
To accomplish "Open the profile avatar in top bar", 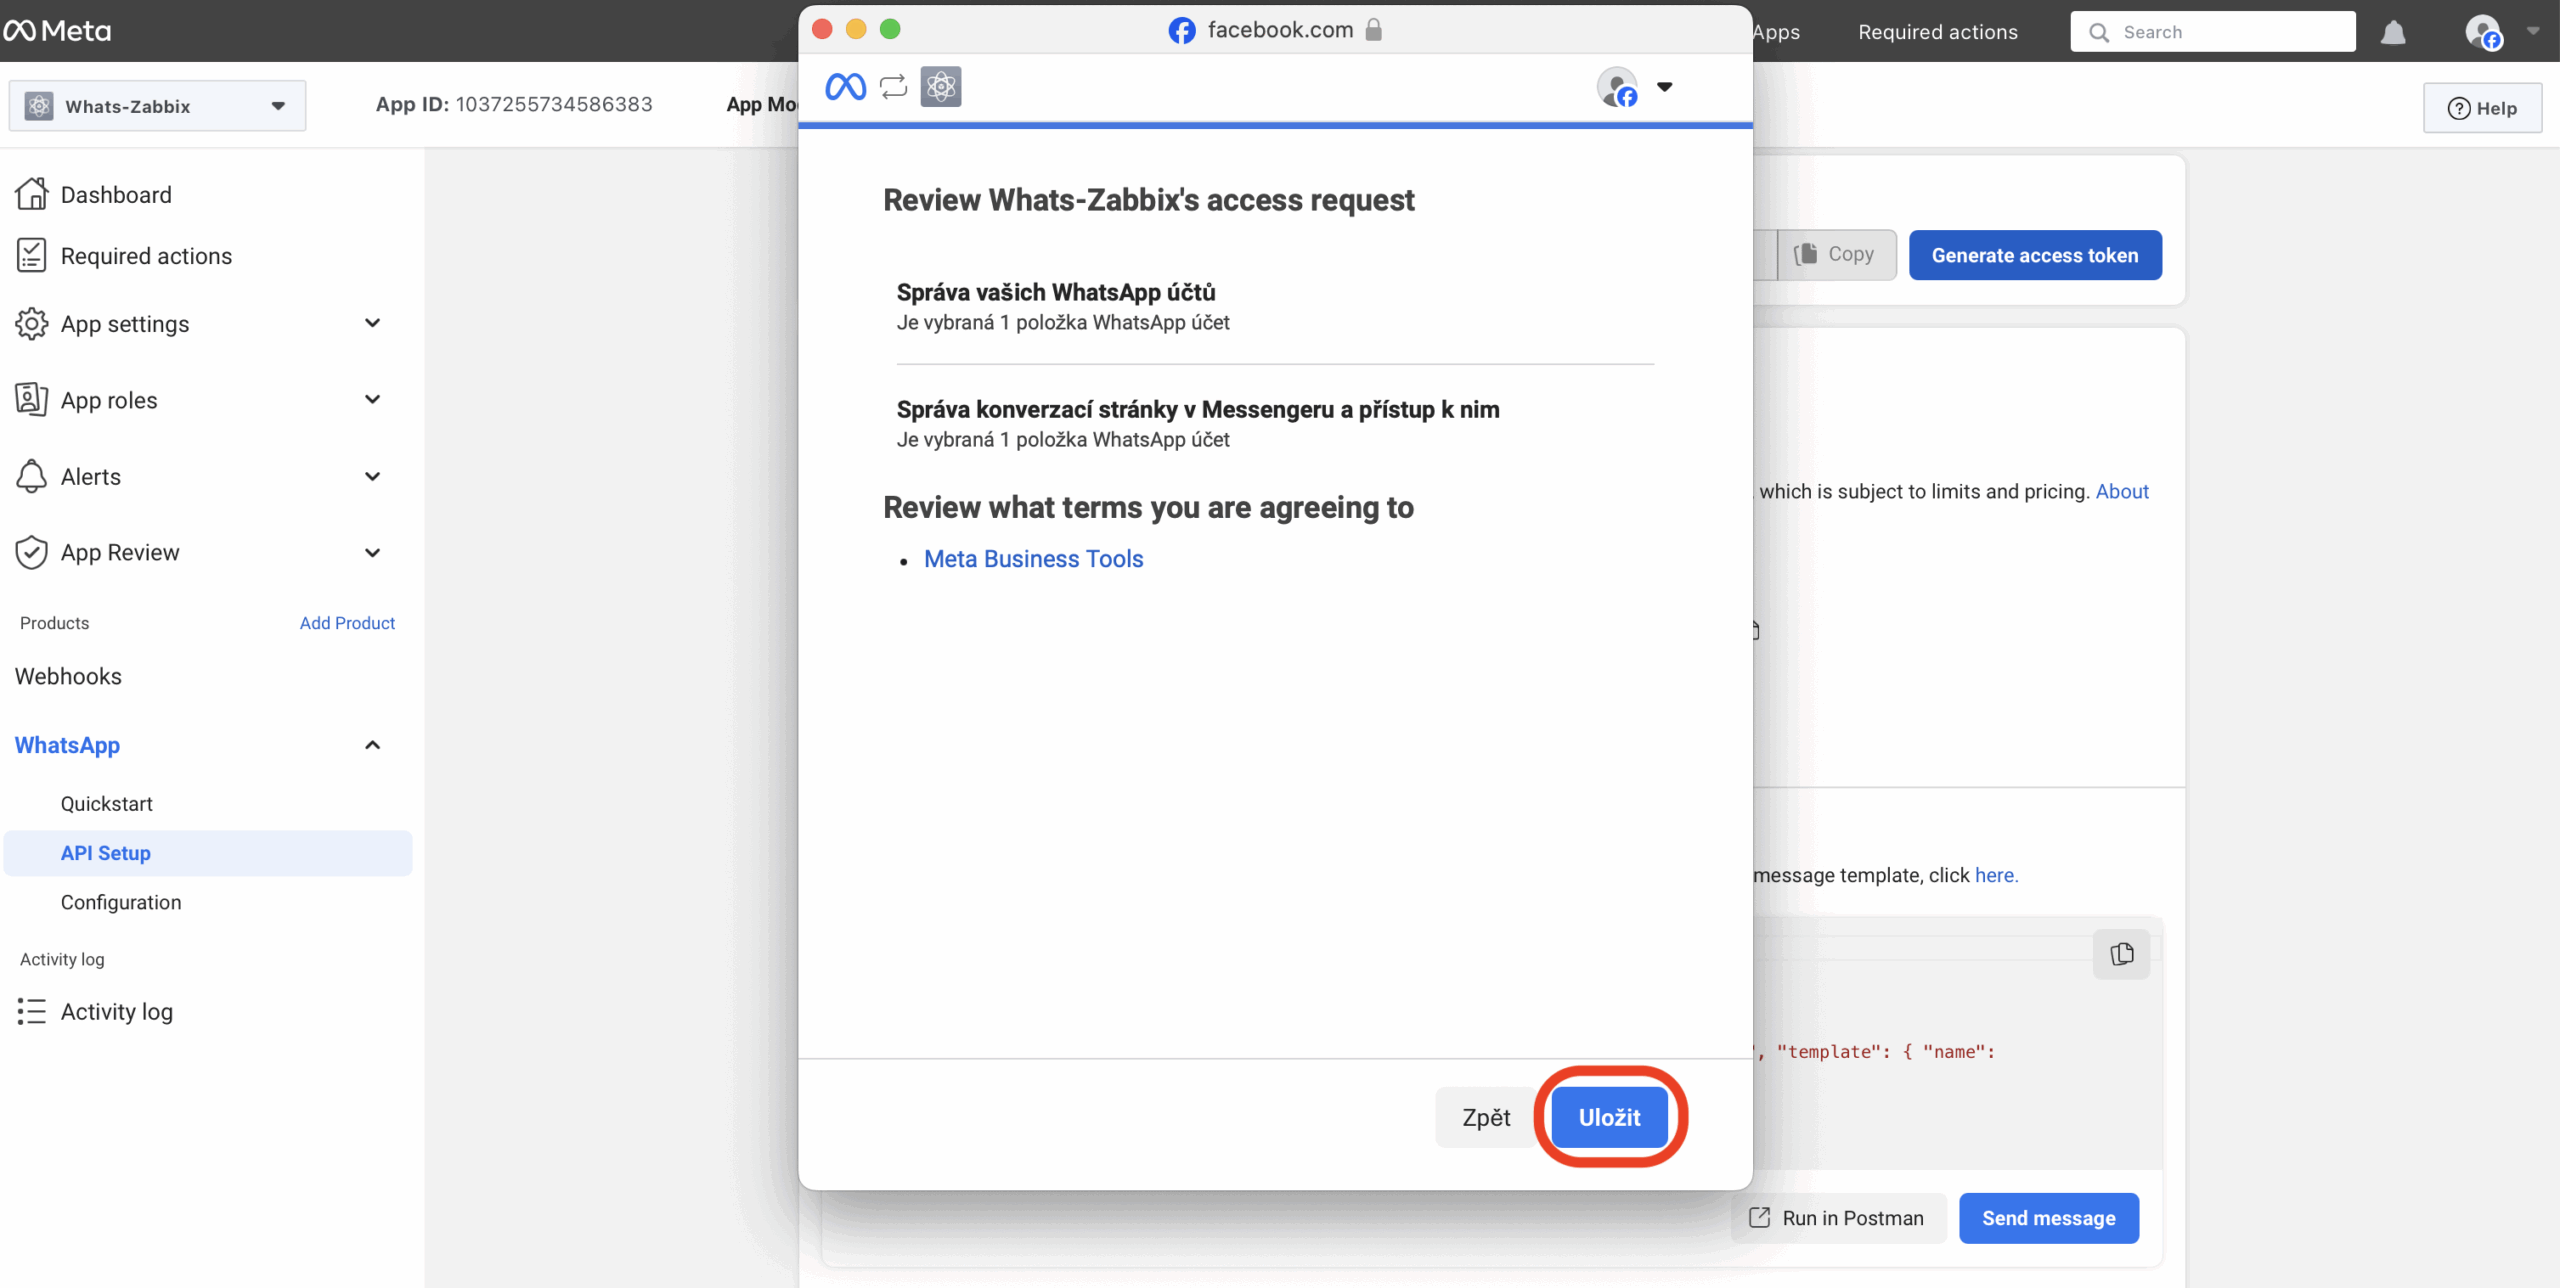I will coord(2483,32).
